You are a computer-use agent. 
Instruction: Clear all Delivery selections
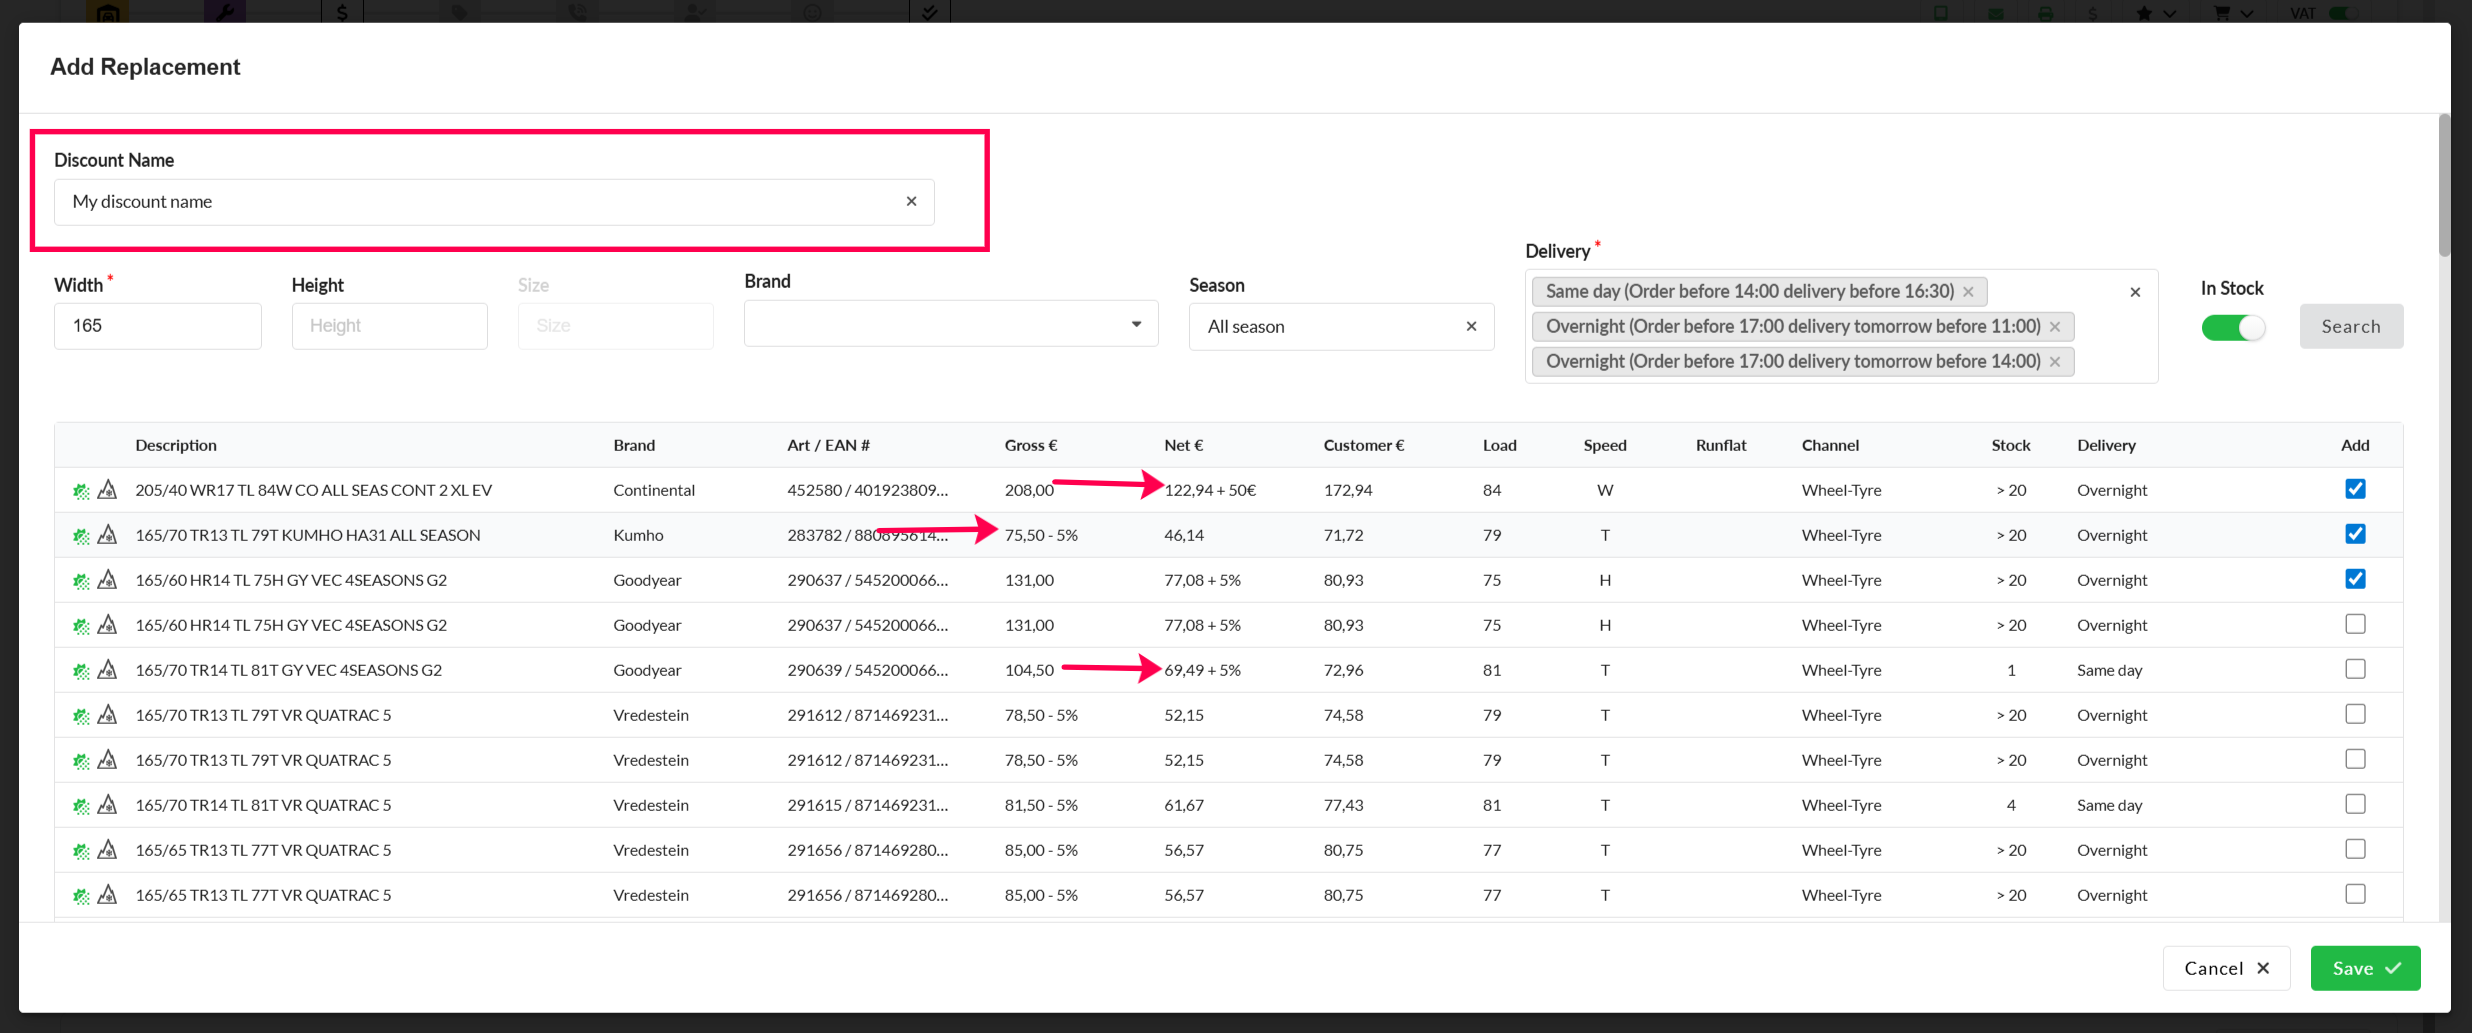[2135, 293]
